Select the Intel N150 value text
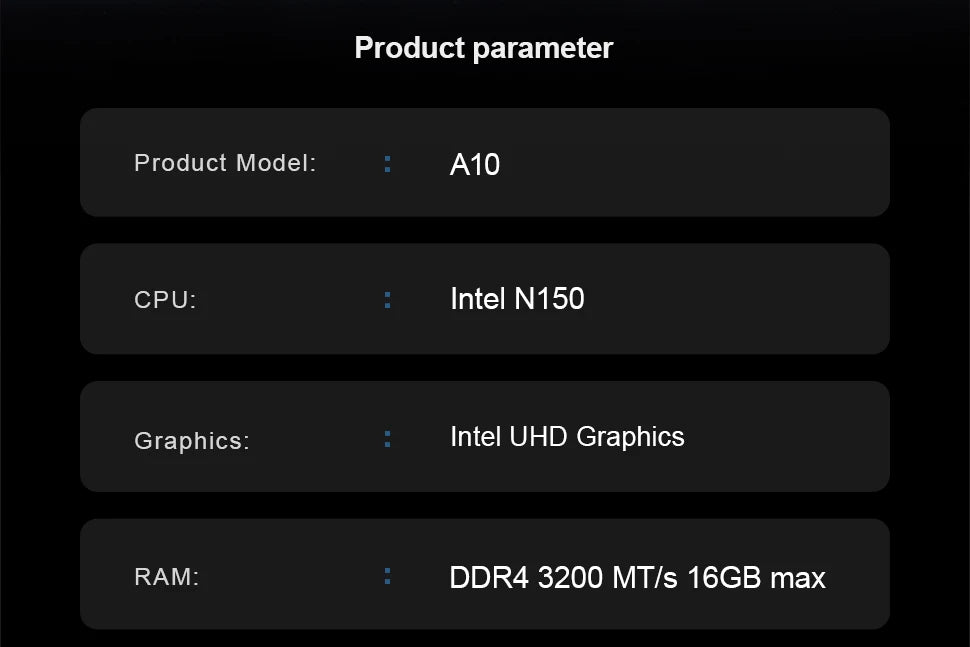This screenshot has height=647, width=970. (517, 299)
